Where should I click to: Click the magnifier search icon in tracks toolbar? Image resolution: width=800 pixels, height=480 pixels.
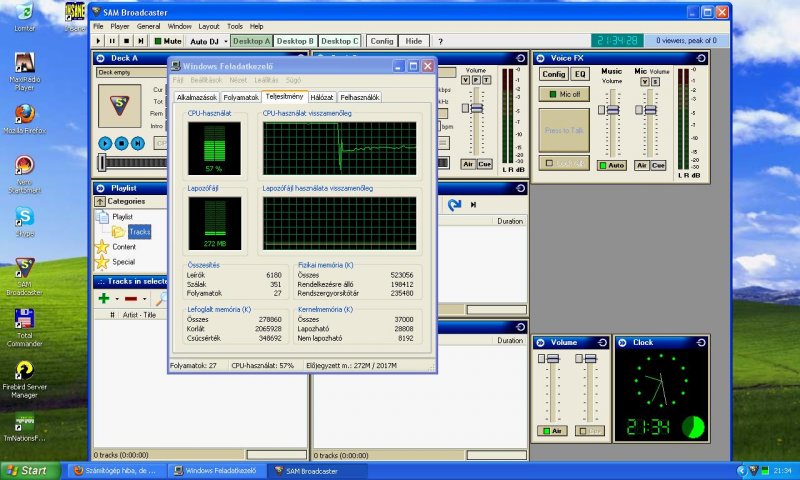click(x=160, y=298)
